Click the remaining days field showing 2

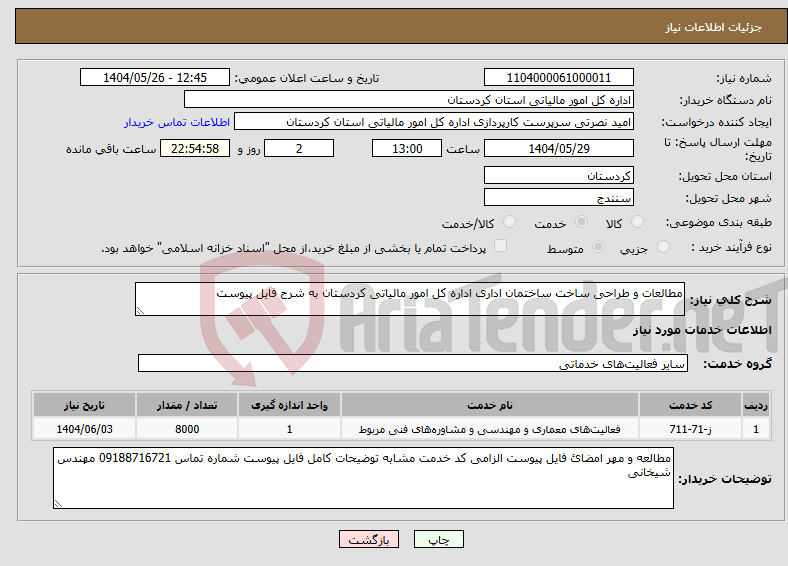(299, 148)
